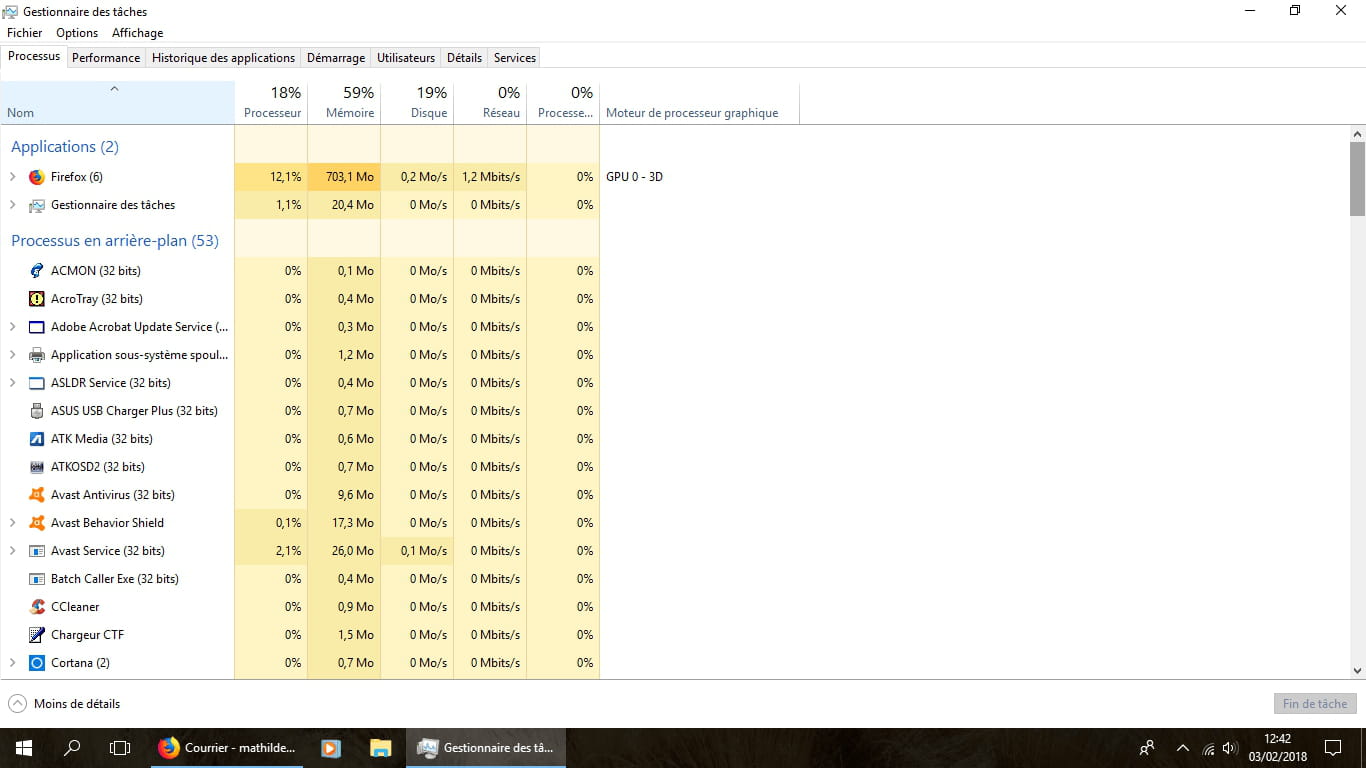Viewport: 1366px width, 768px height.
Task: Click the Batch Caller Exe icon
Action: 37,579
